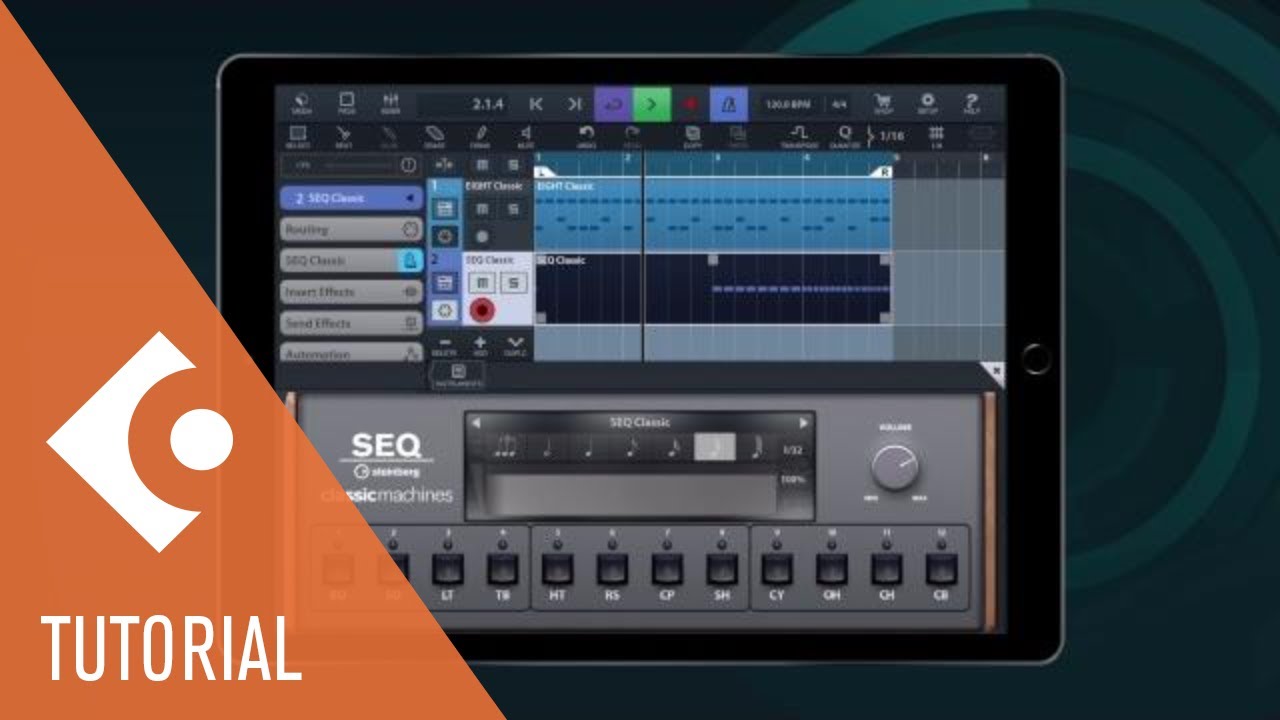The width and height of the screenshot is (1280, 720).
Task: Open the Projects panel icon
Action: pyautogui.click(x=346, y=104)
